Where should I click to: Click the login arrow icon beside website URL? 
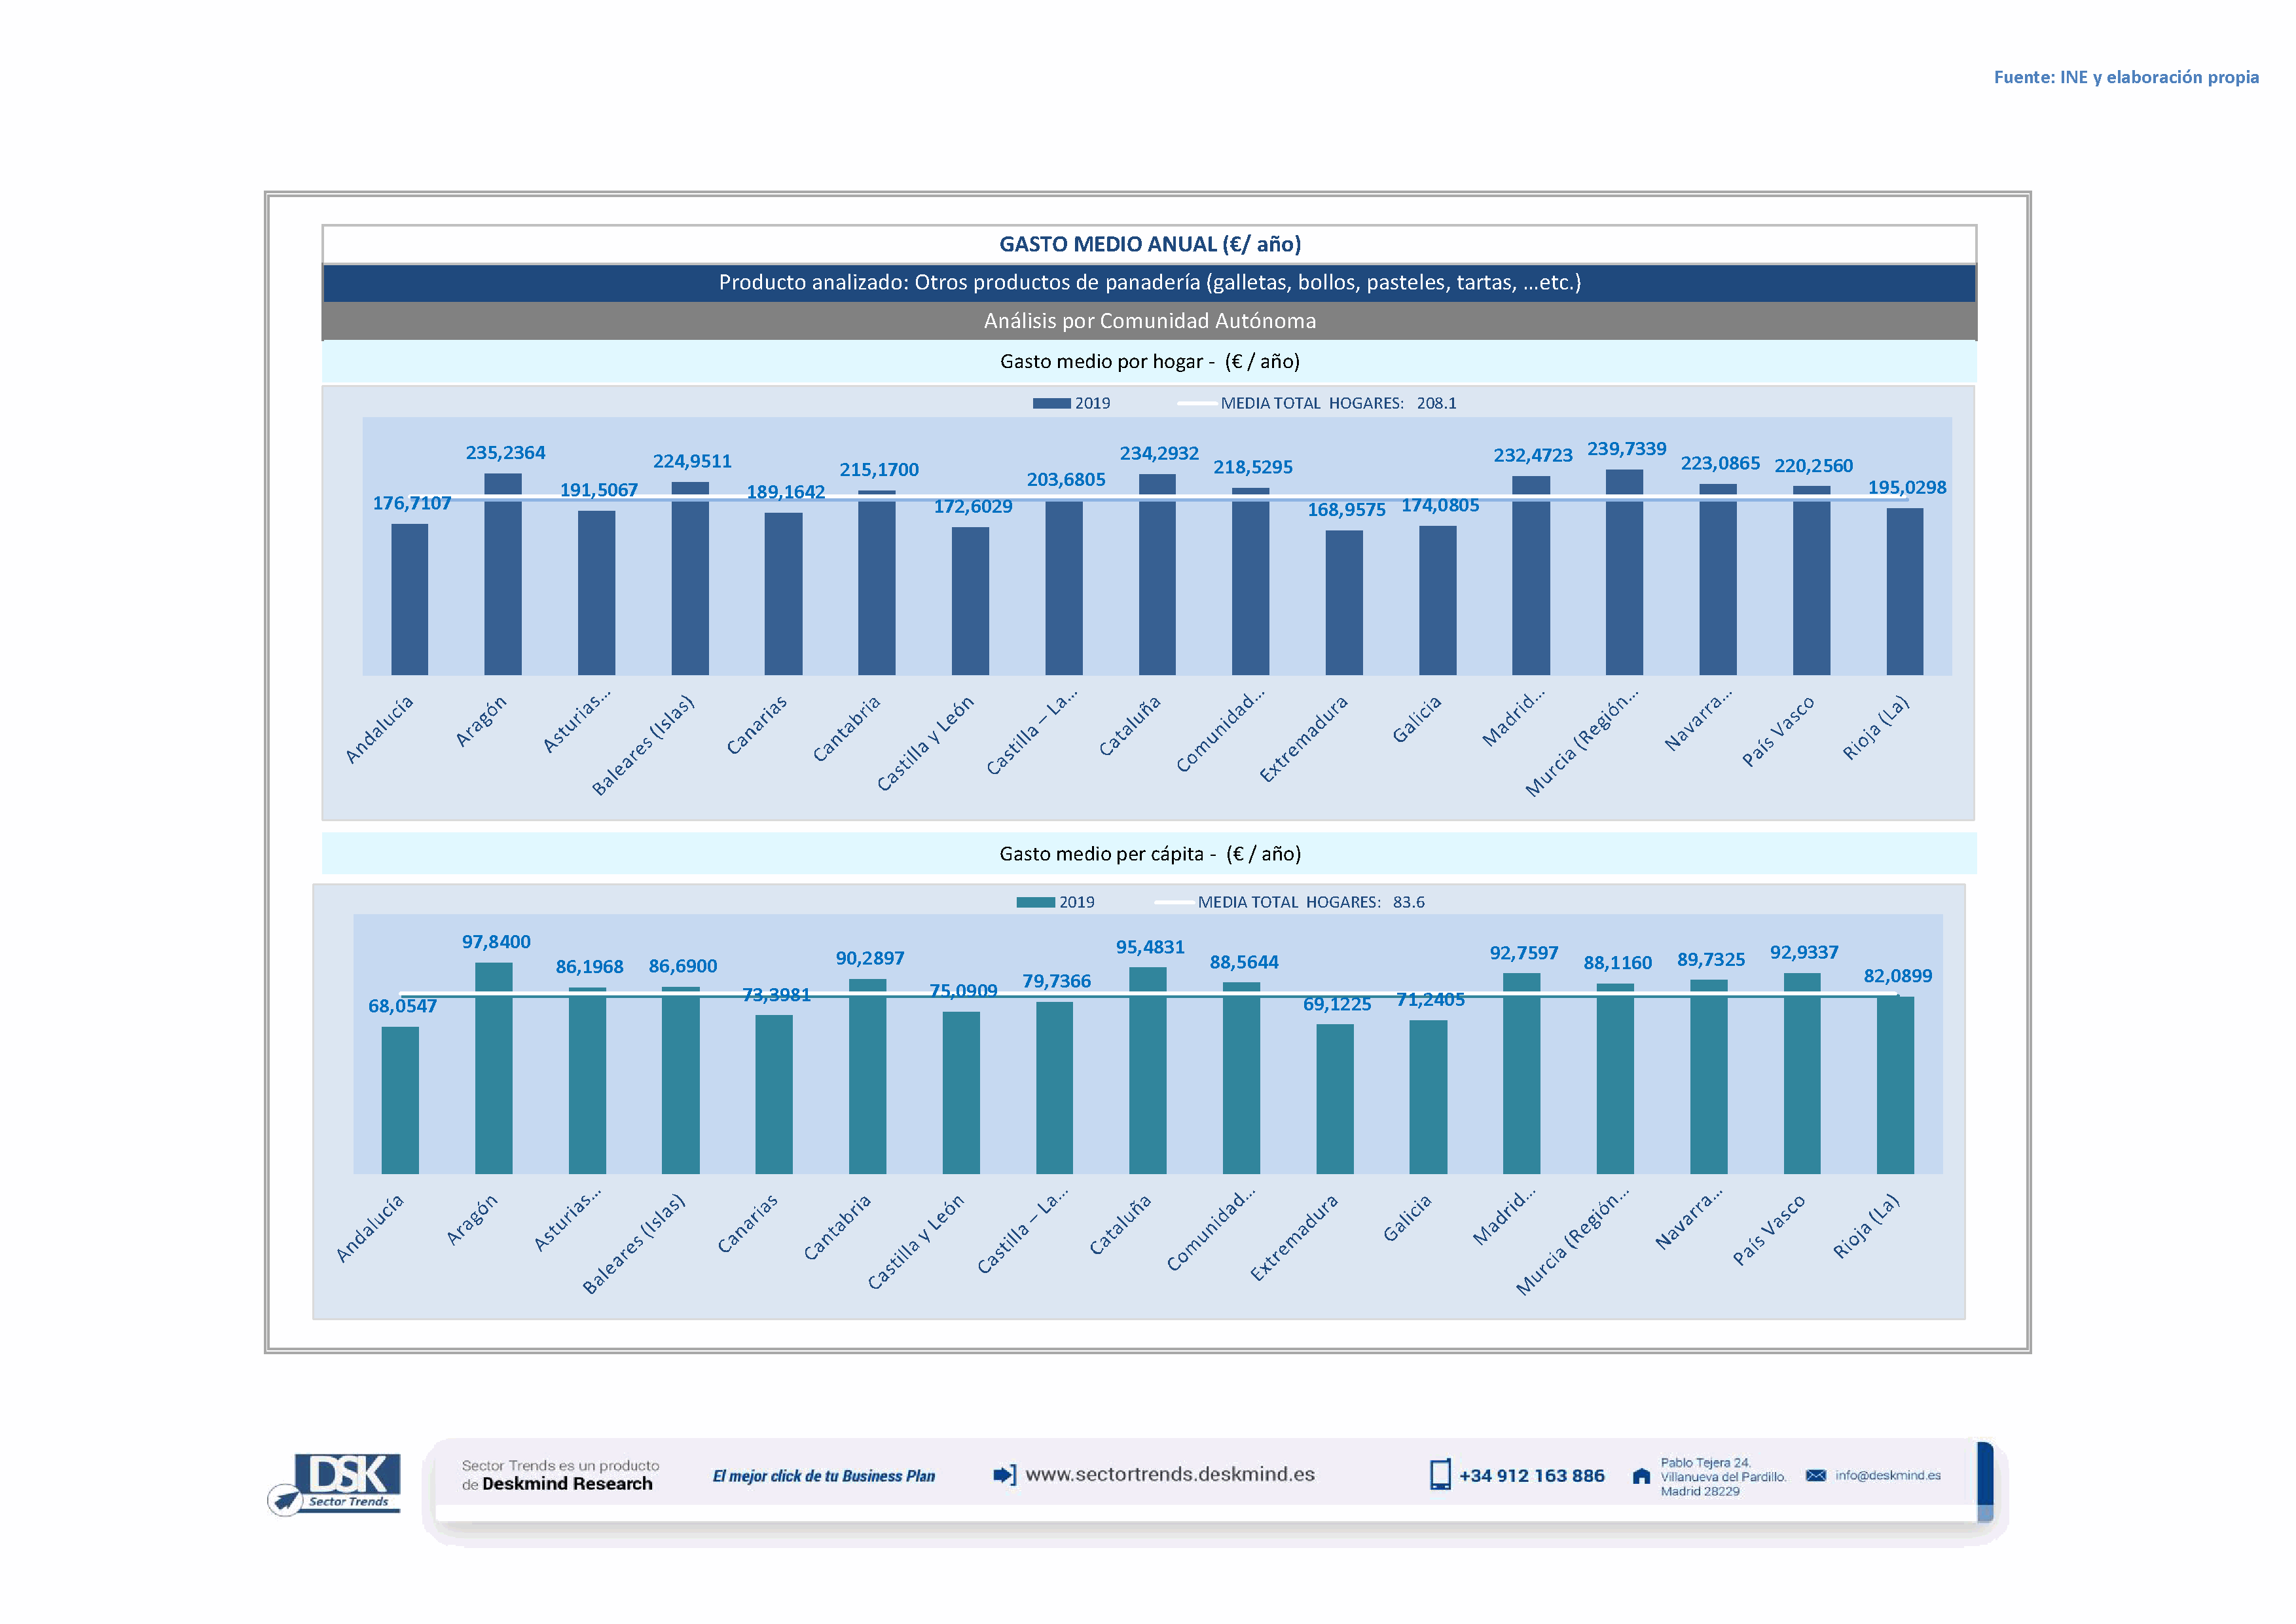pos(1004,1475)
